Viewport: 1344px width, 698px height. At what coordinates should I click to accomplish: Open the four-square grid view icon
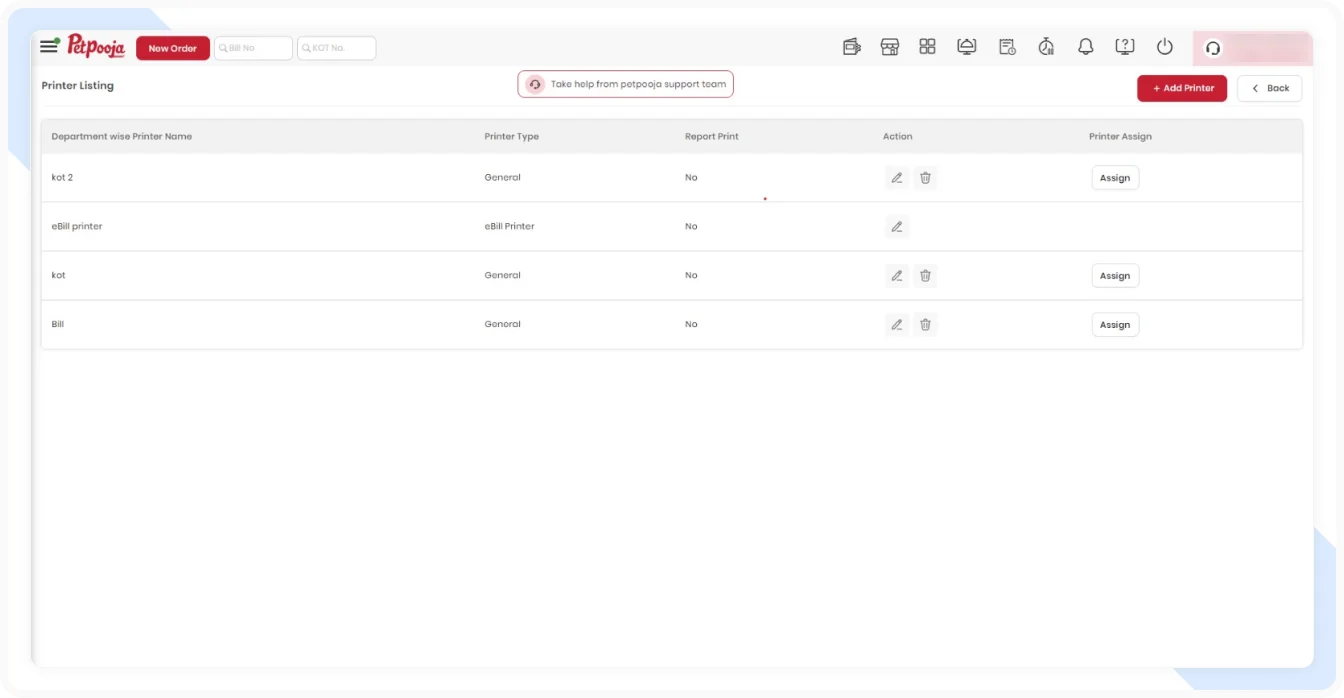coord(927,47)
